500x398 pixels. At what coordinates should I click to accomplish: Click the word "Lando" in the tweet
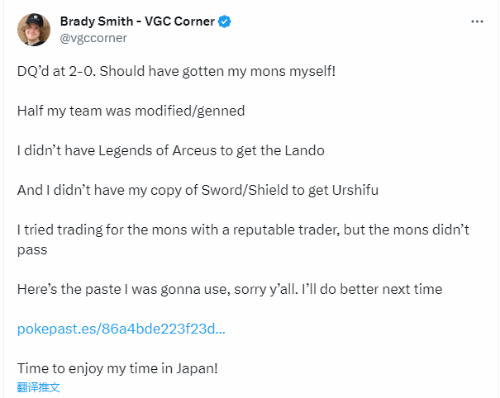tap(305, 151)
